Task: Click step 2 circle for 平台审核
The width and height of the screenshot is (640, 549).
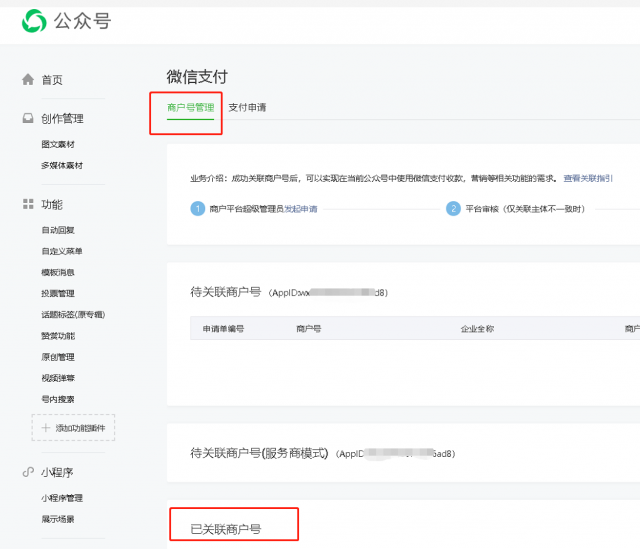Action: [x=453, y=209]
